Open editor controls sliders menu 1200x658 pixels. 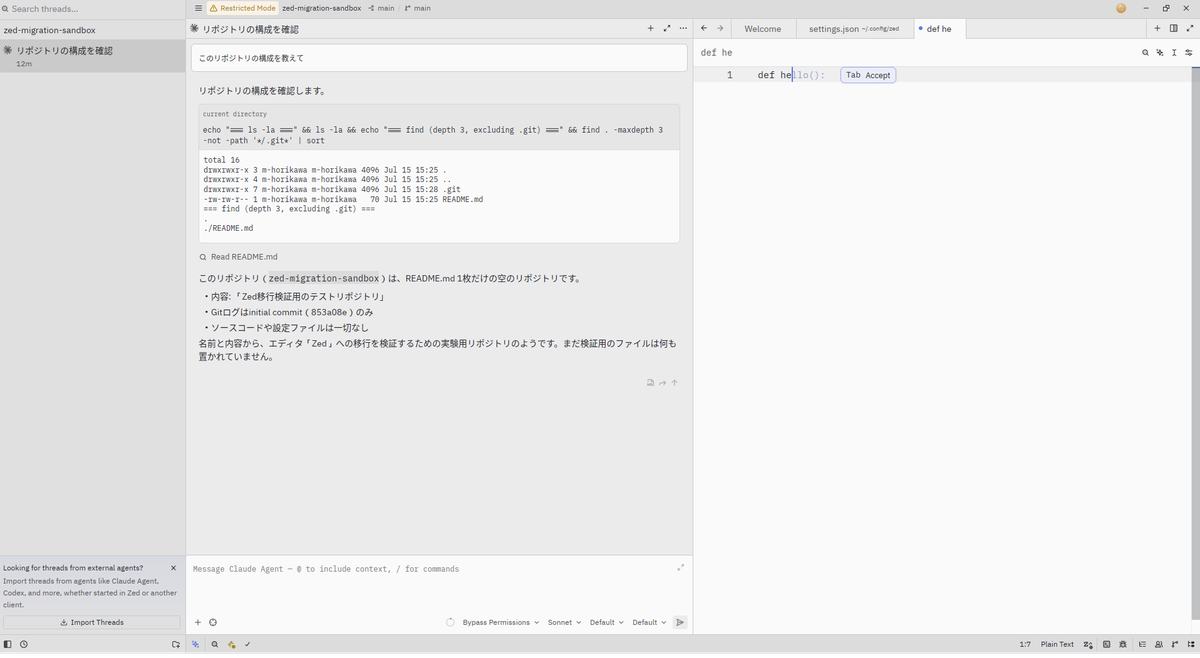pos(1189,53)
